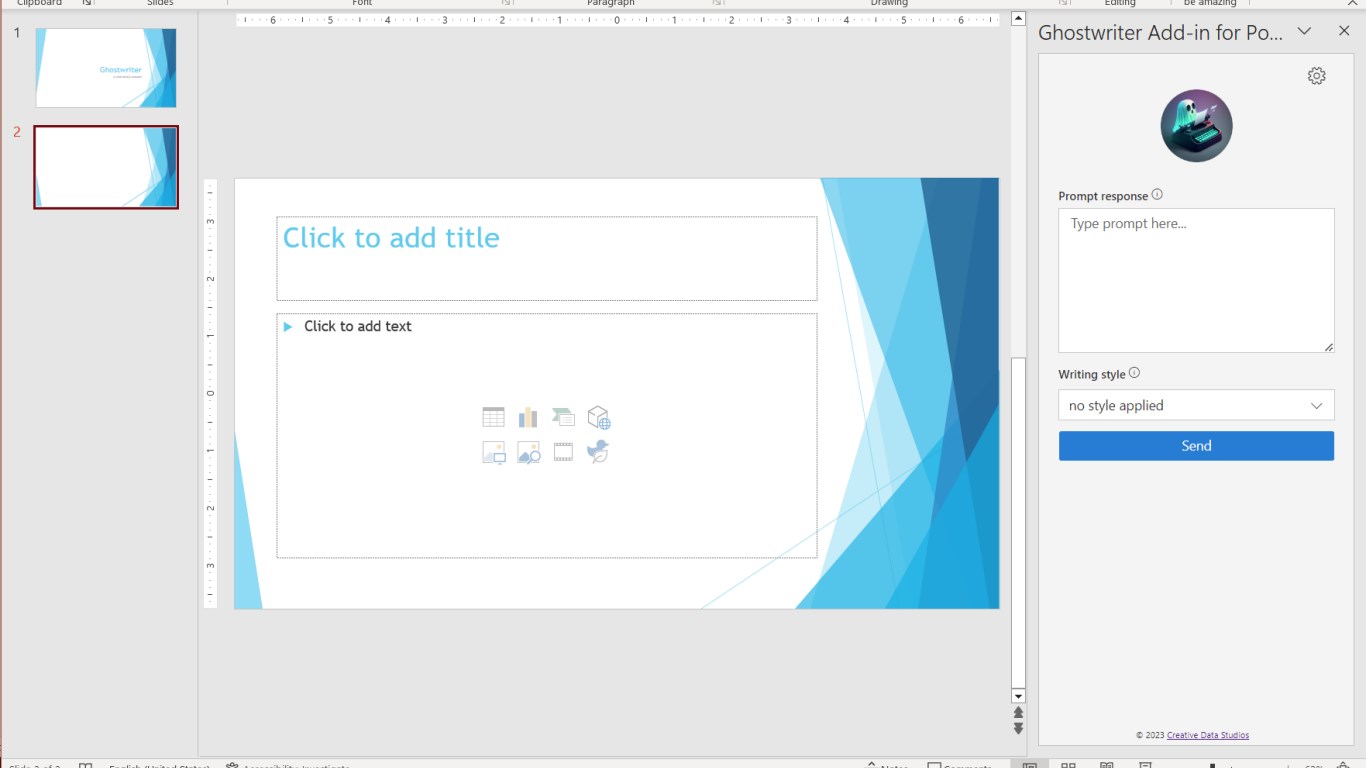Click the Stock Images icon in placeholder
The height and width of the screenshot is (768, 1366).
click(x=528, y=452)
